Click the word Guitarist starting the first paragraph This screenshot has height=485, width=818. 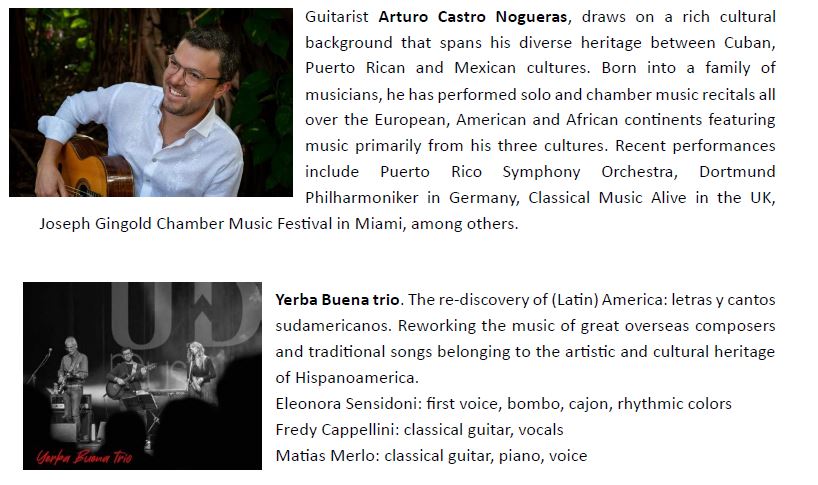[x=338, y=18]
